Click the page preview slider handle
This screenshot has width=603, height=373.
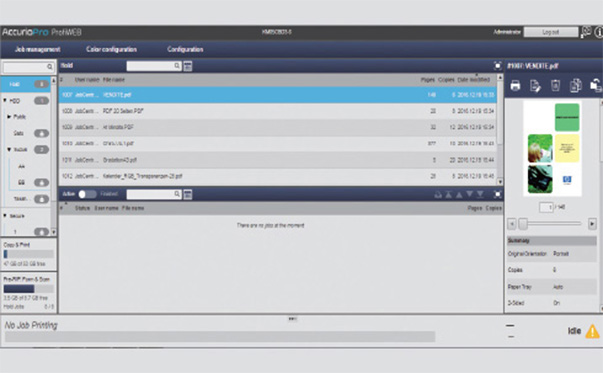click(x=523, y=223)
